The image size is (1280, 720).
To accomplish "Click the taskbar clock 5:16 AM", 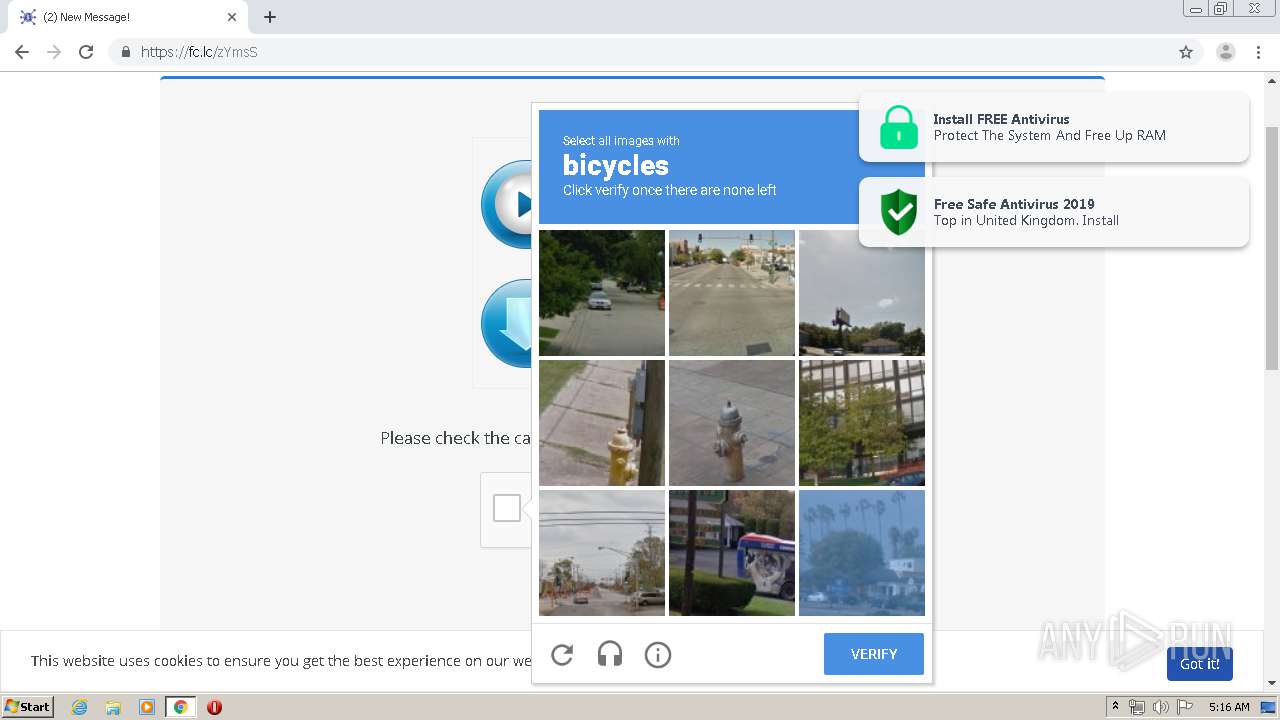I will [x=1229, y=707].
